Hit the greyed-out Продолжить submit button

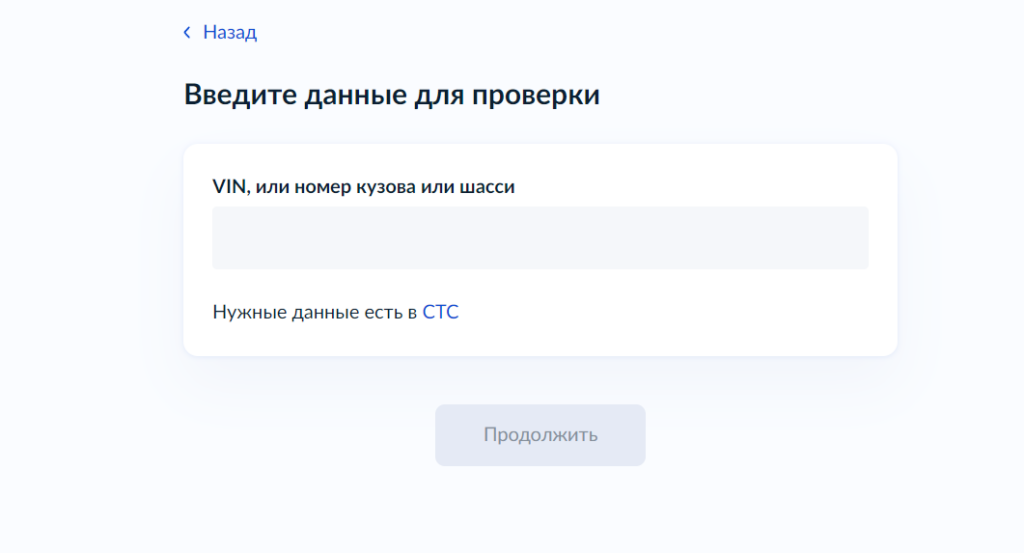click(x=540, y=435)
